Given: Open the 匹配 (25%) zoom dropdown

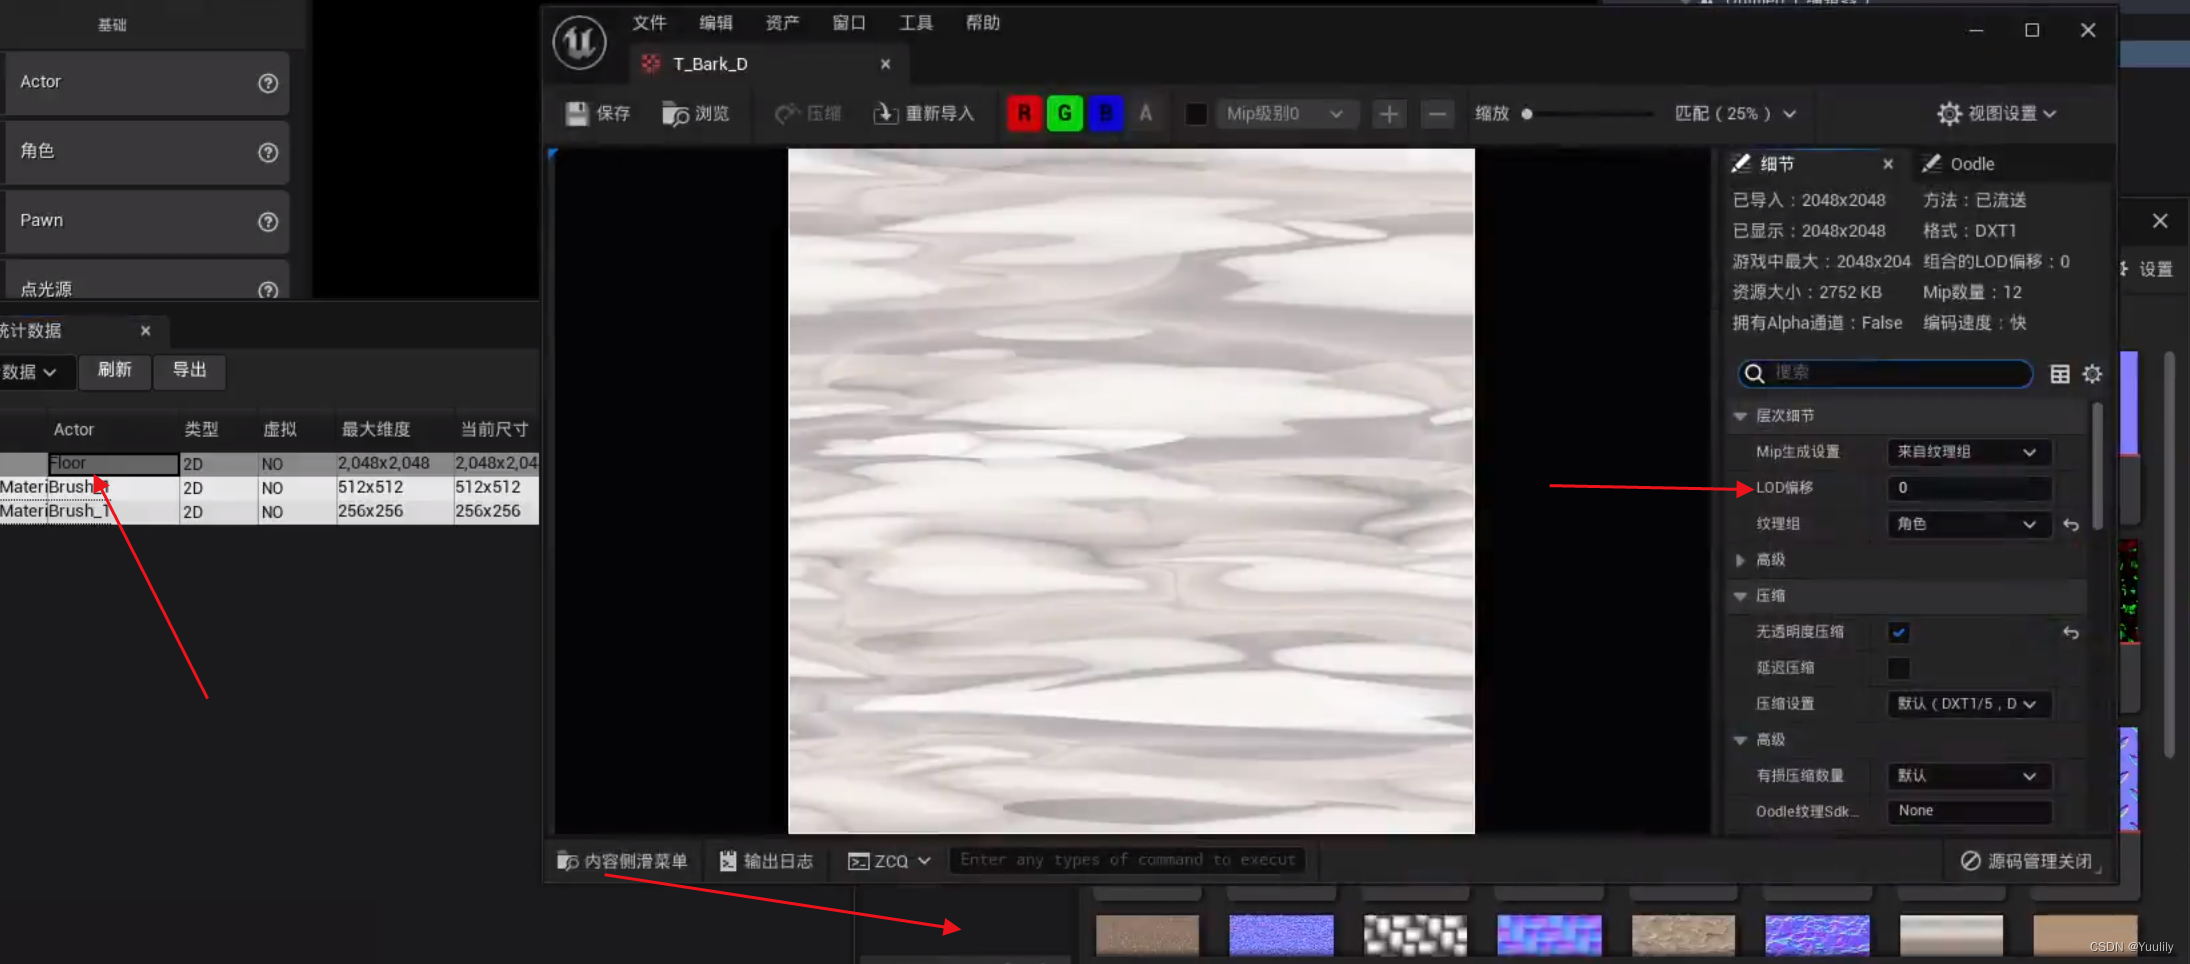Looking at the screenshot, I should pyautogui.click(x=1735, y=114).
